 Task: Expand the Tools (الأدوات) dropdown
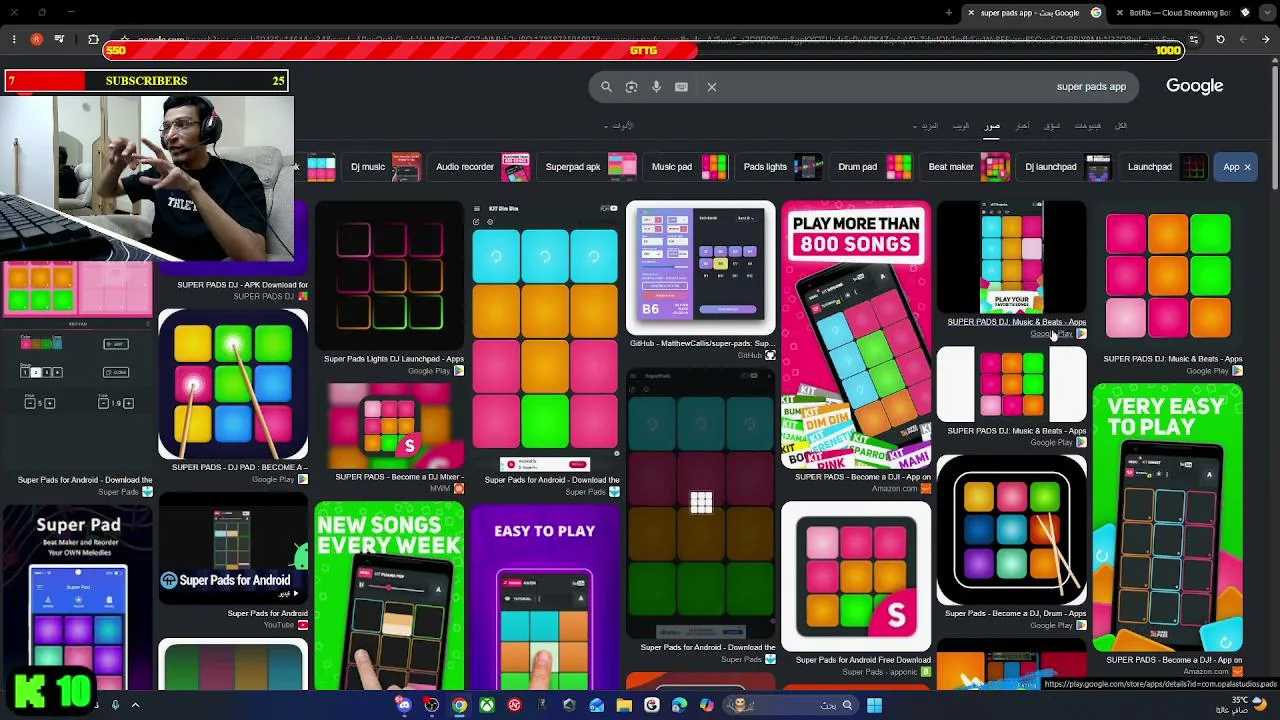pyautogui.click(x=620, y=126)
